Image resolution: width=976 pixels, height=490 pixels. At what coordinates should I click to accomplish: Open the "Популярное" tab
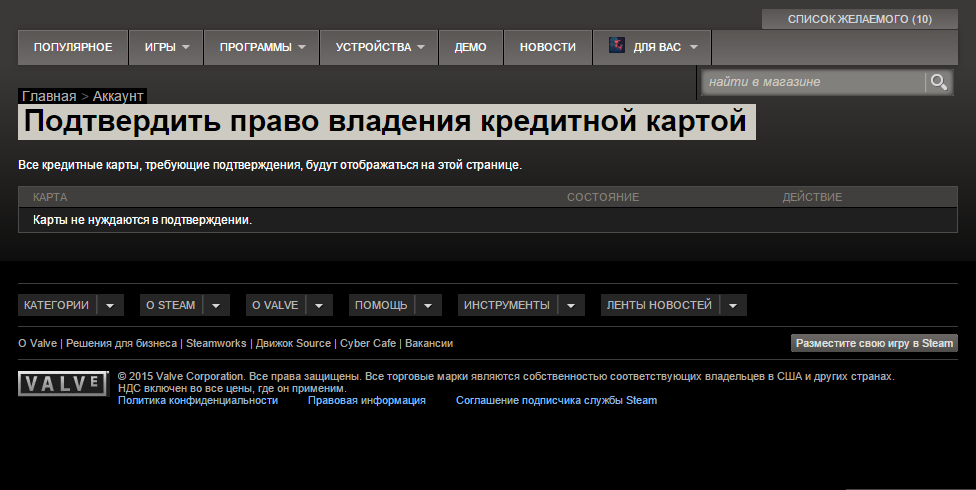(x=73, y=47)
